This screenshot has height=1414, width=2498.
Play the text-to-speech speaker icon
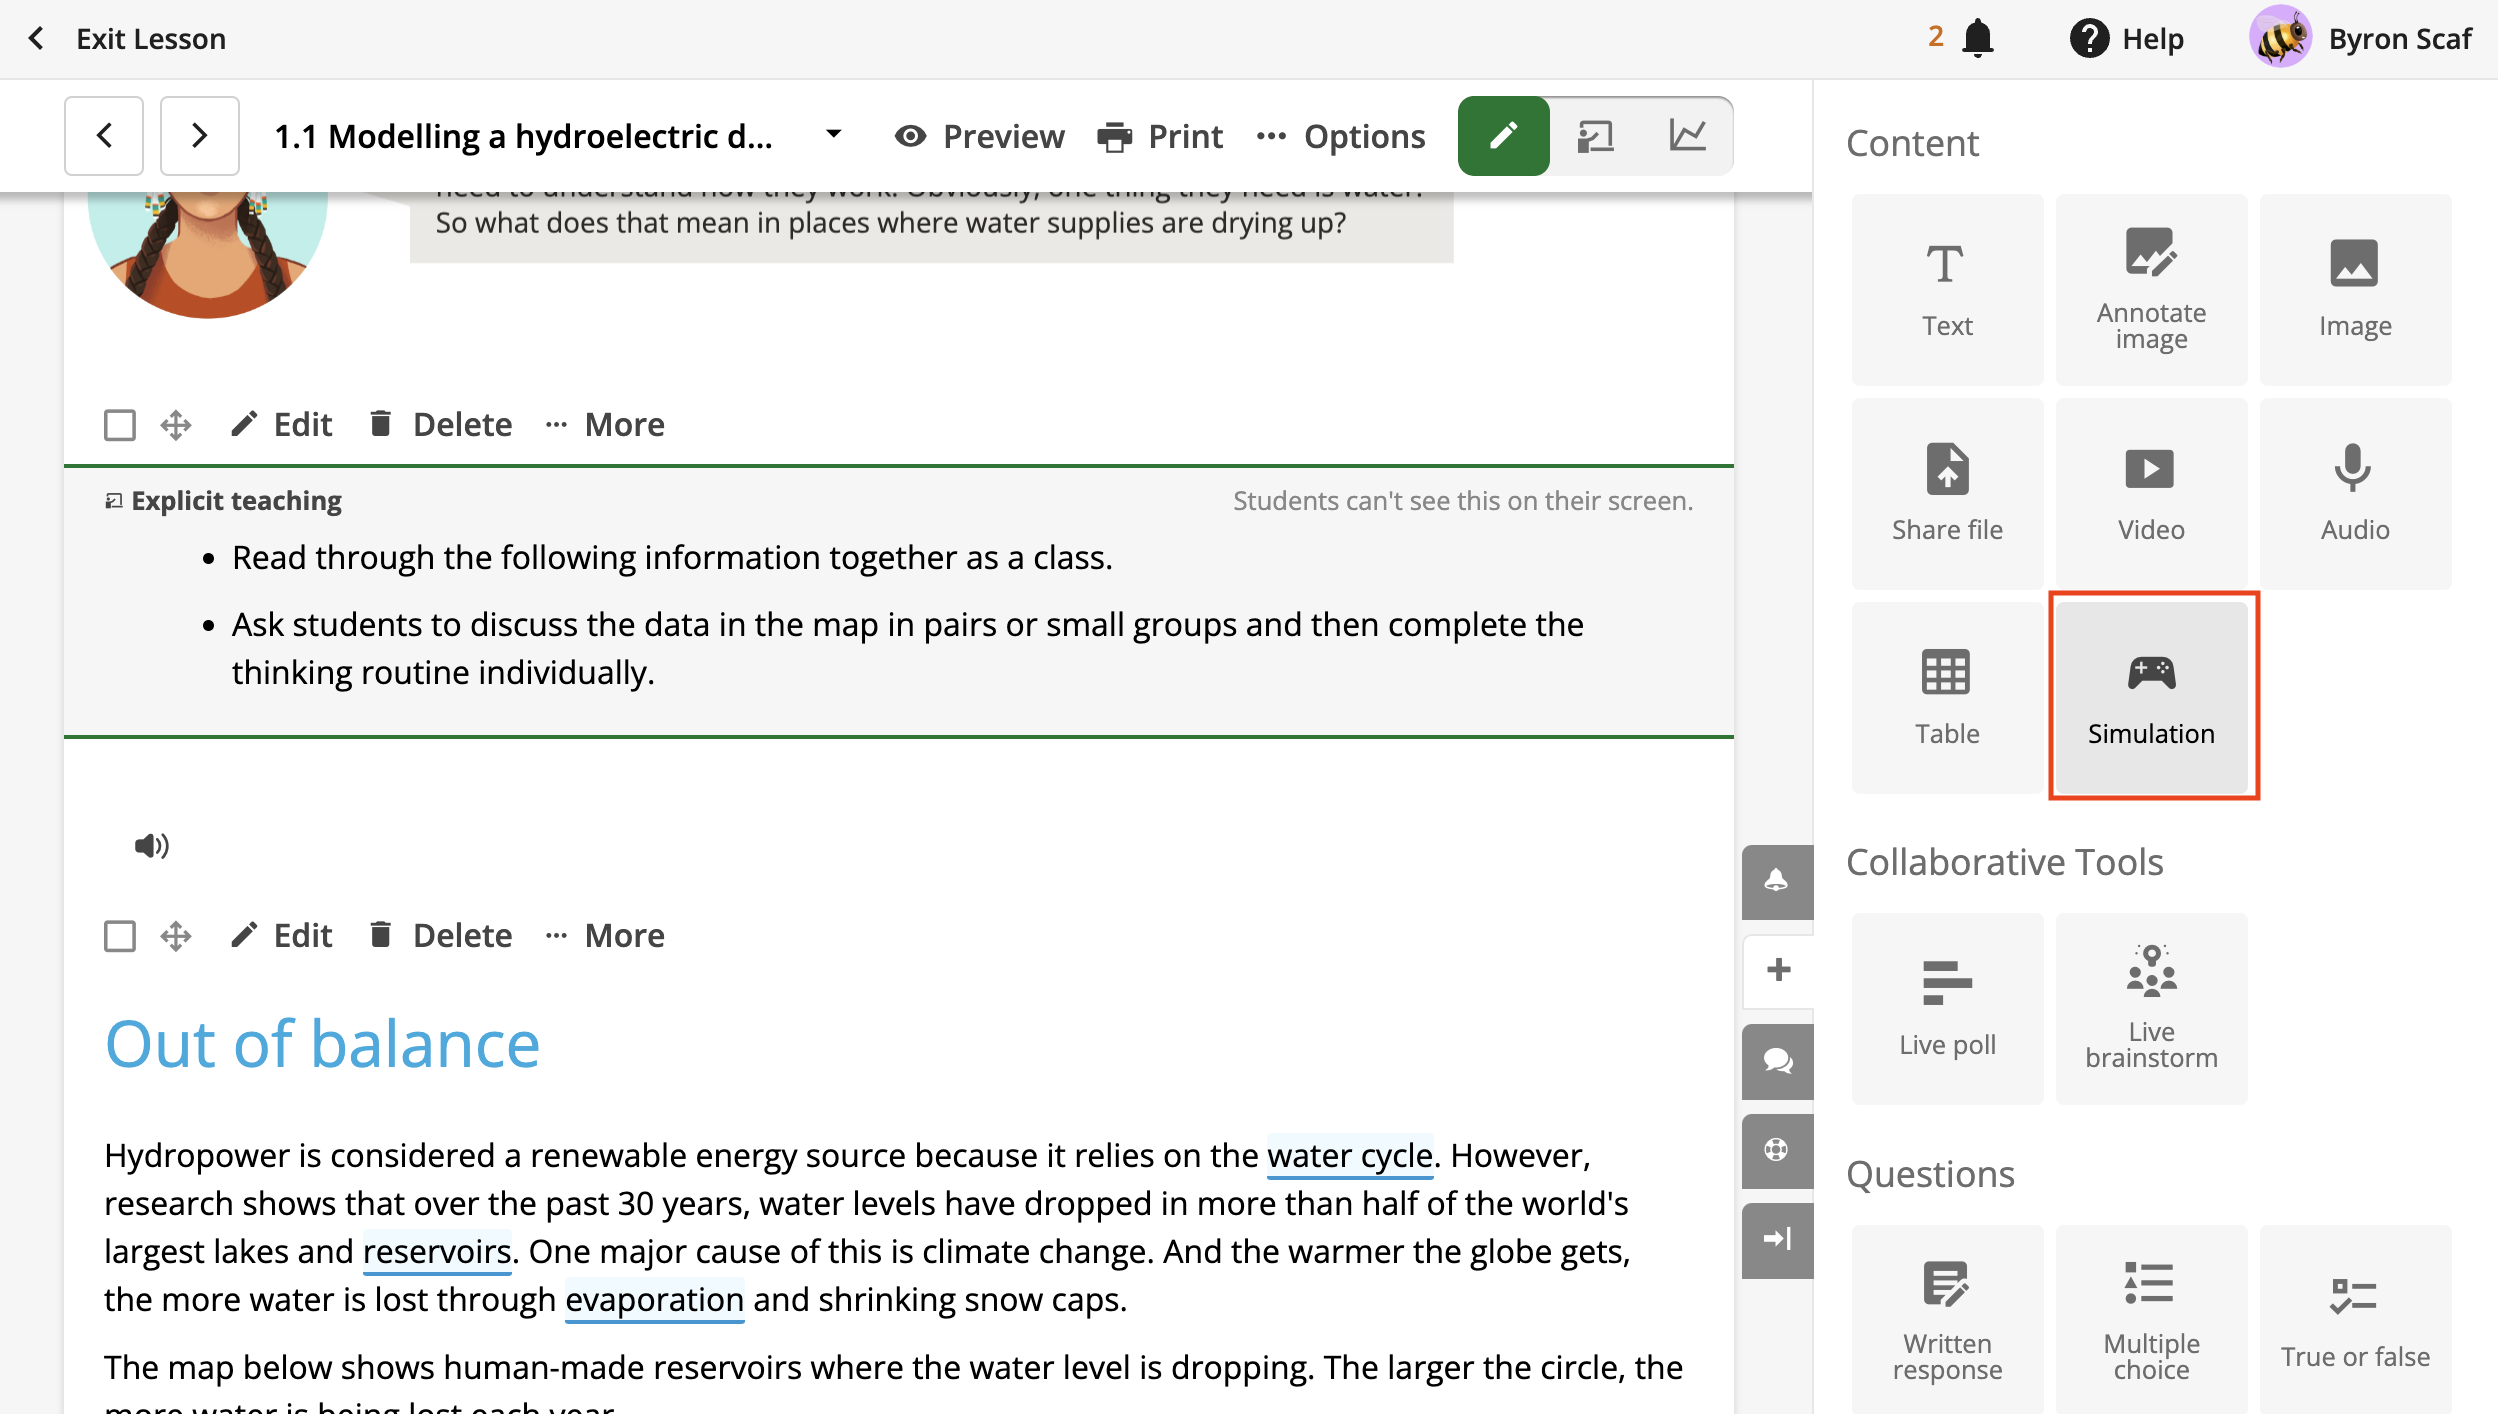(151, 846)
